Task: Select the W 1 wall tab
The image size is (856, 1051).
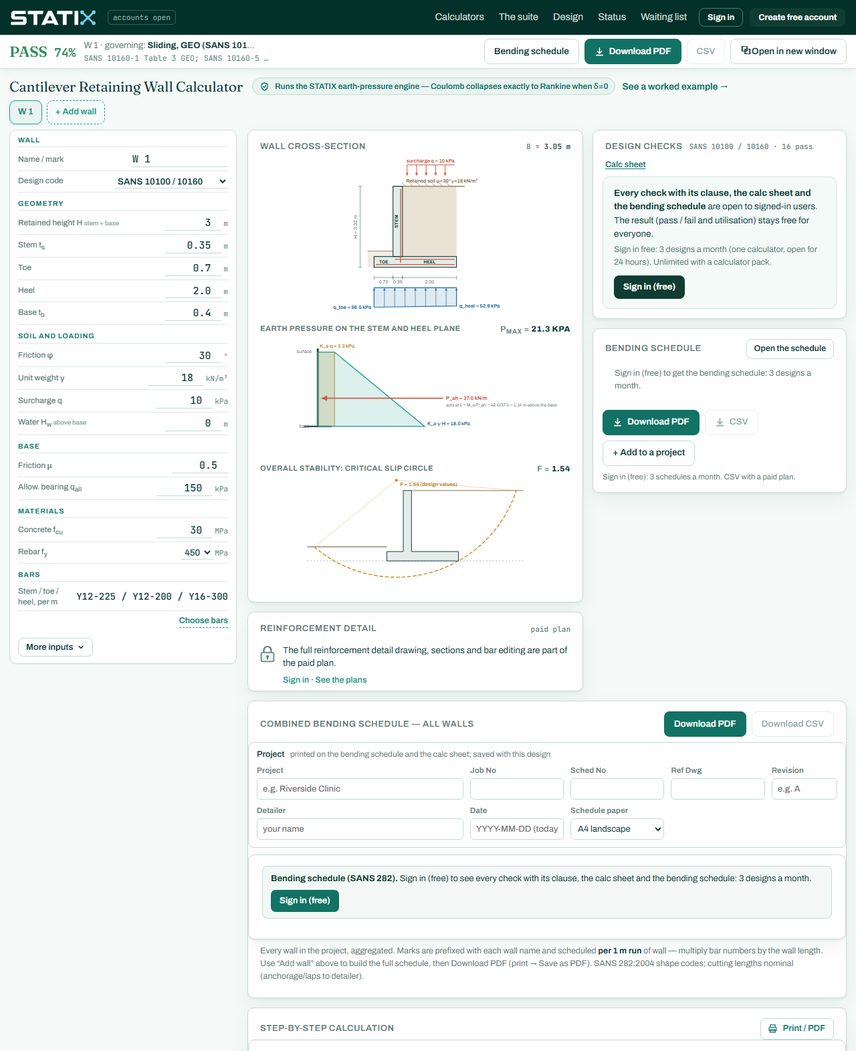Action: pyautogui.click(x=25, y=112)
